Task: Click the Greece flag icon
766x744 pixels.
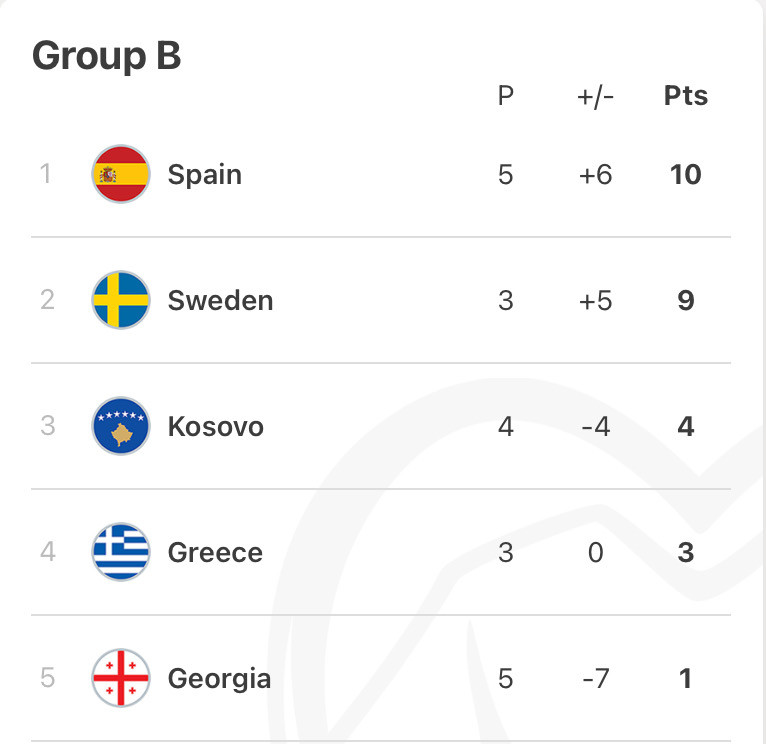Action: [x=121, y=552]
